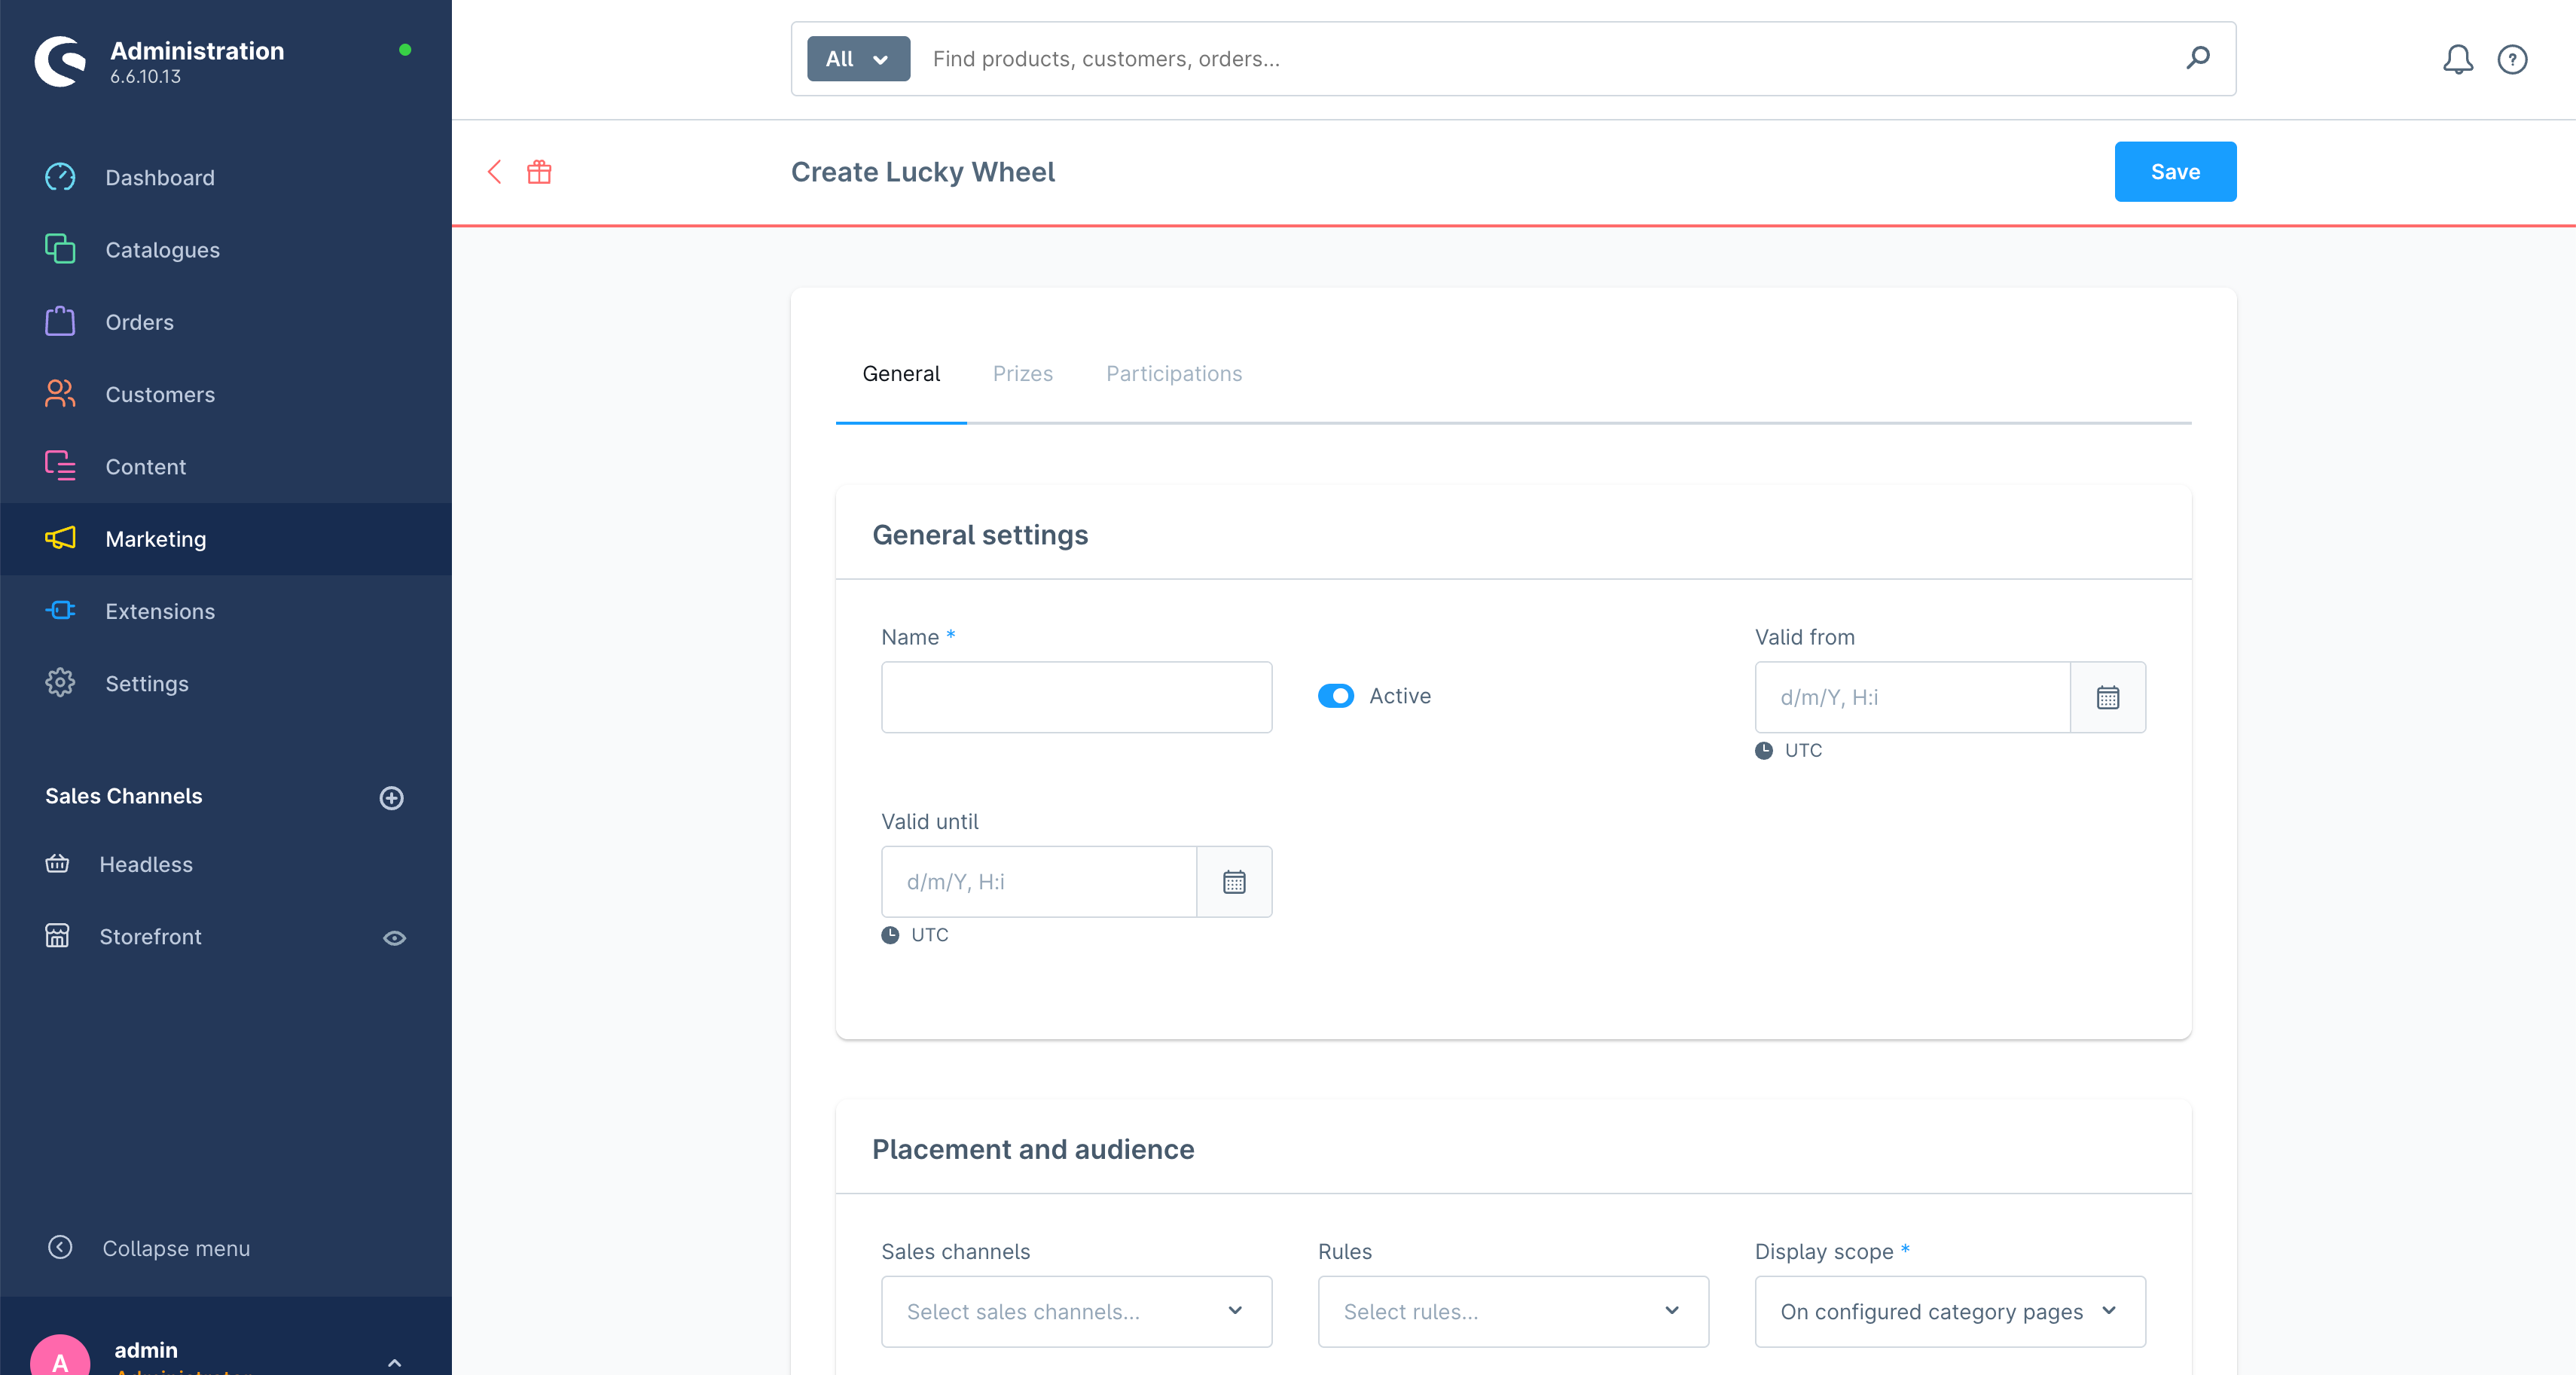Click the help question mark icon
This screenshot has width=2576, height=1375.
click(x=2511, y=59)
